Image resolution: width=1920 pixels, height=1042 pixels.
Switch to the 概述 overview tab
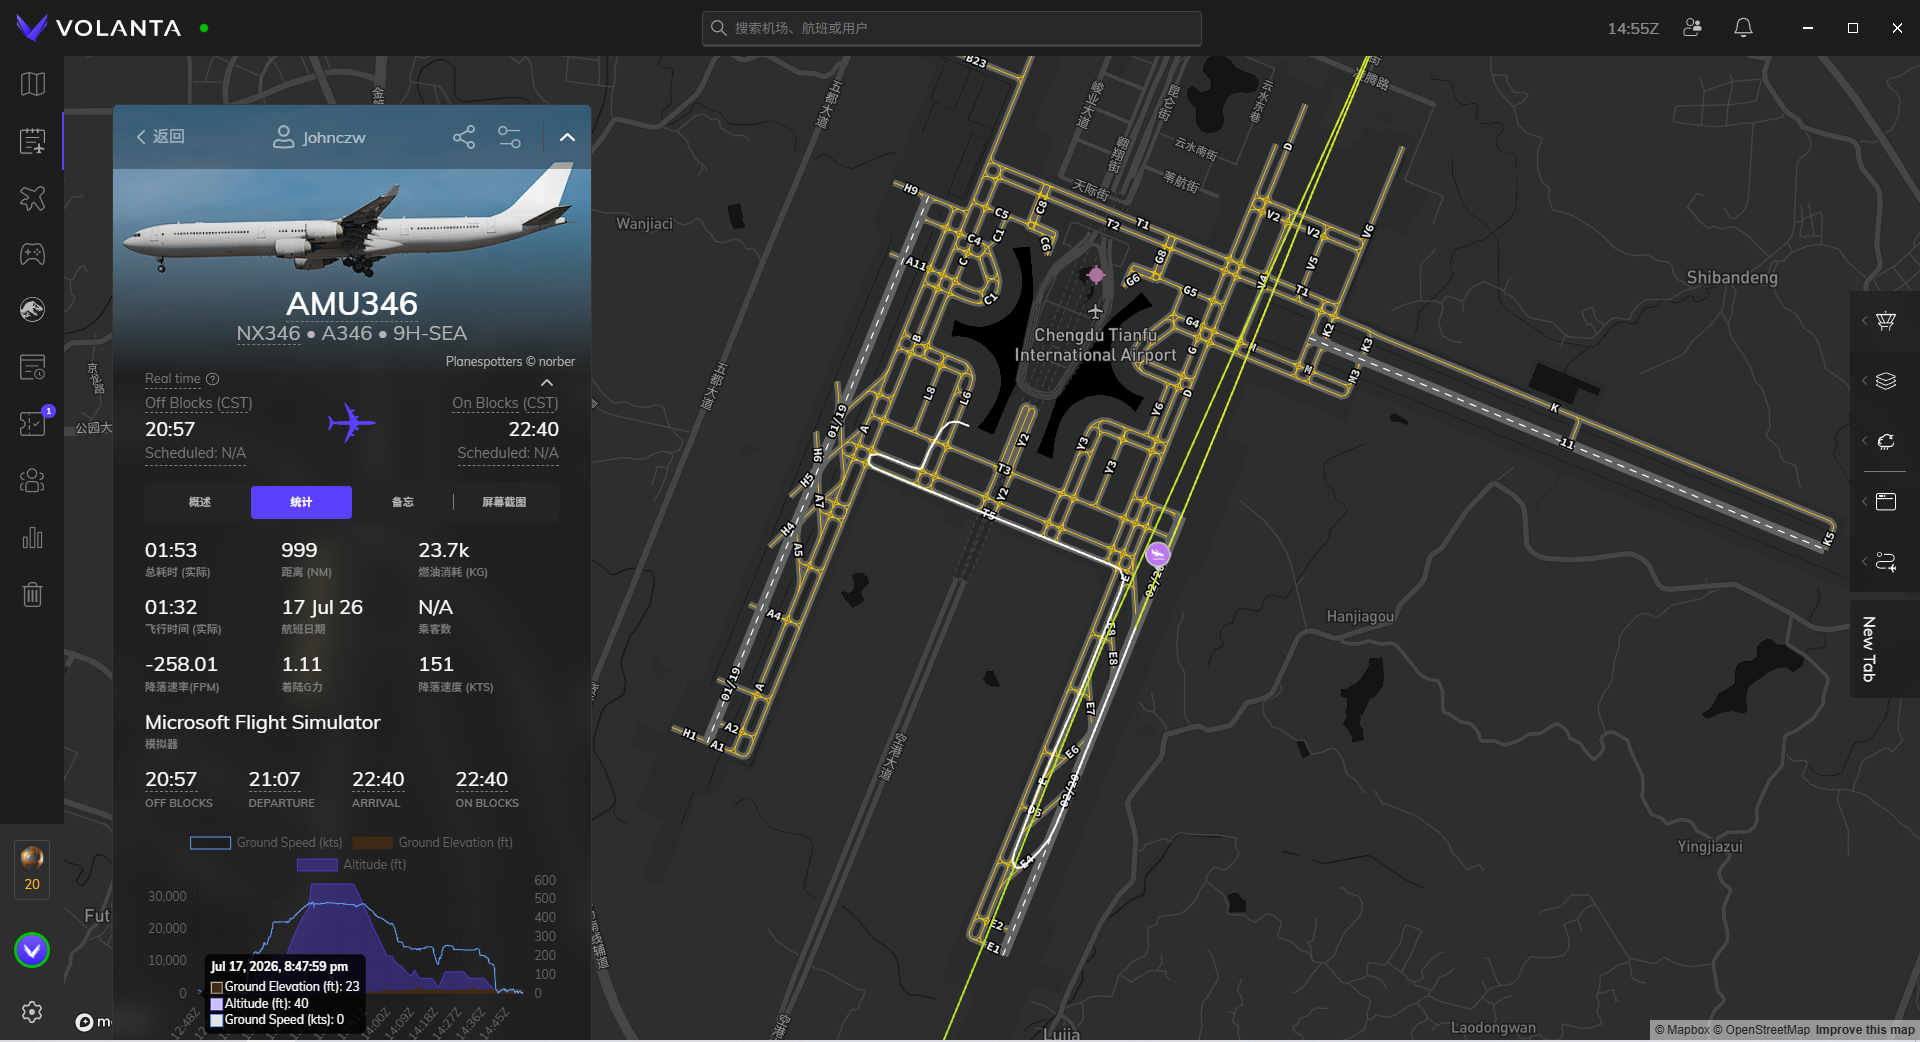click(x=200, y=502)
